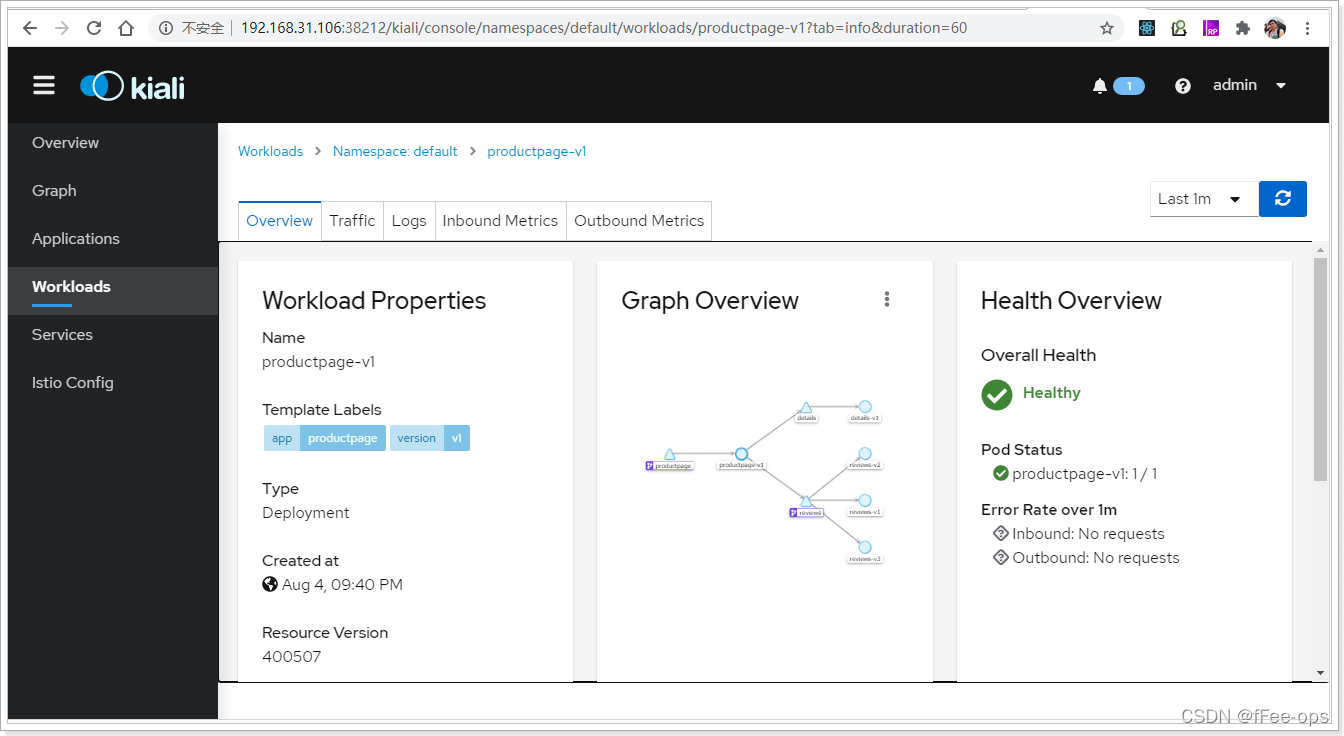Viewport: 1344px width, 736px height.
Task: Switch to the Logs tab
Action: 409,221
